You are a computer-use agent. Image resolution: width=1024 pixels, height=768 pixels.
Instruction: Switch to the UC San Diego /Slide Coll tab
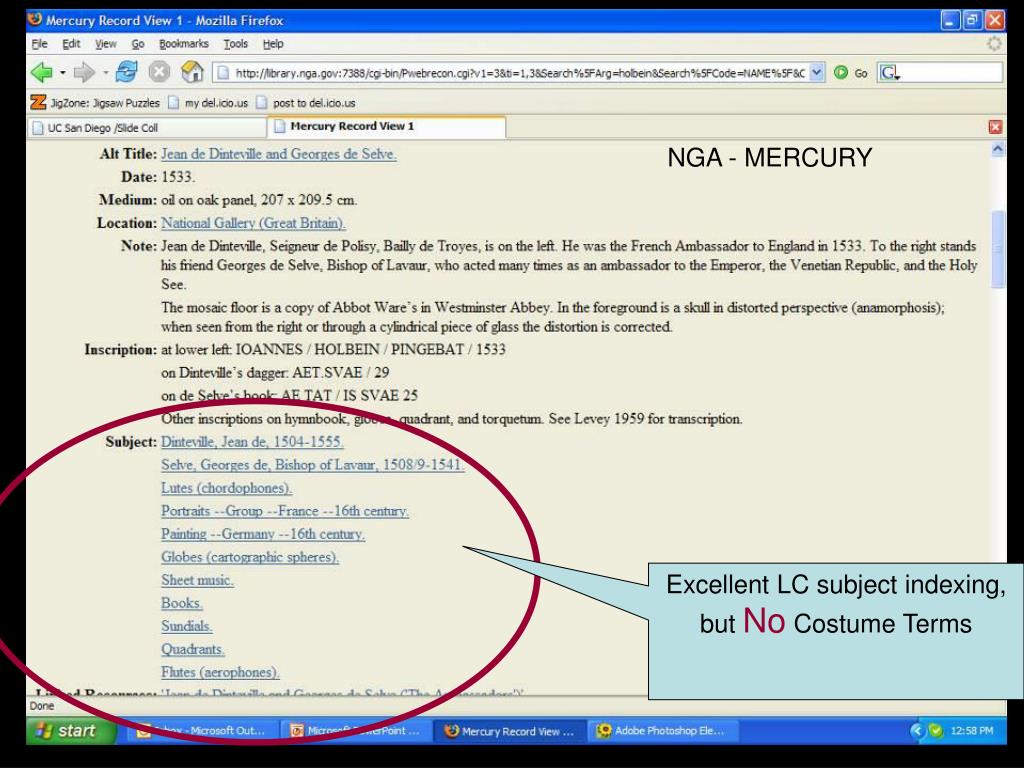147,127
